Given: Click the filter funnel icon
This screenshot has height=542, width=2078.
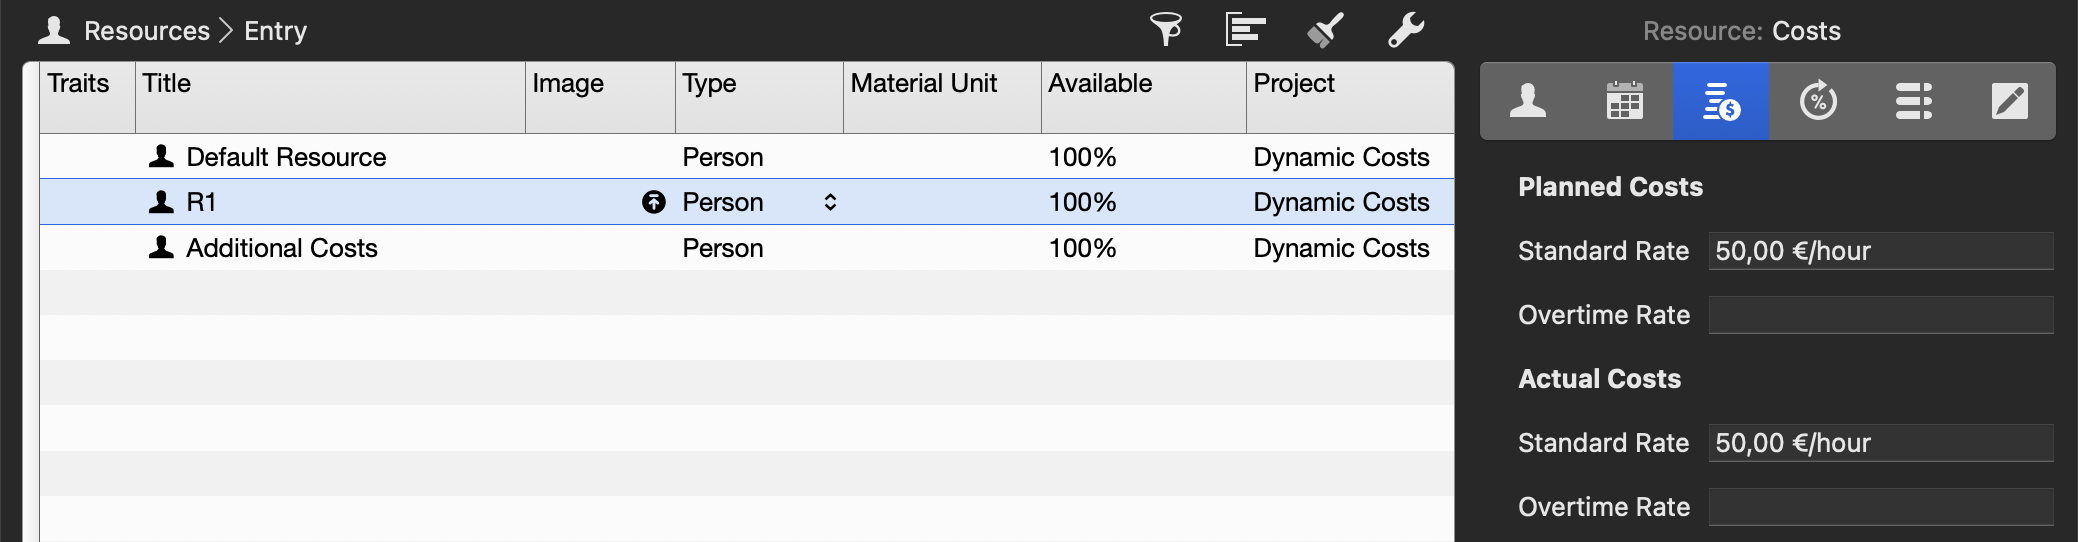Looking at the screenshot, I should (1166, 30).
